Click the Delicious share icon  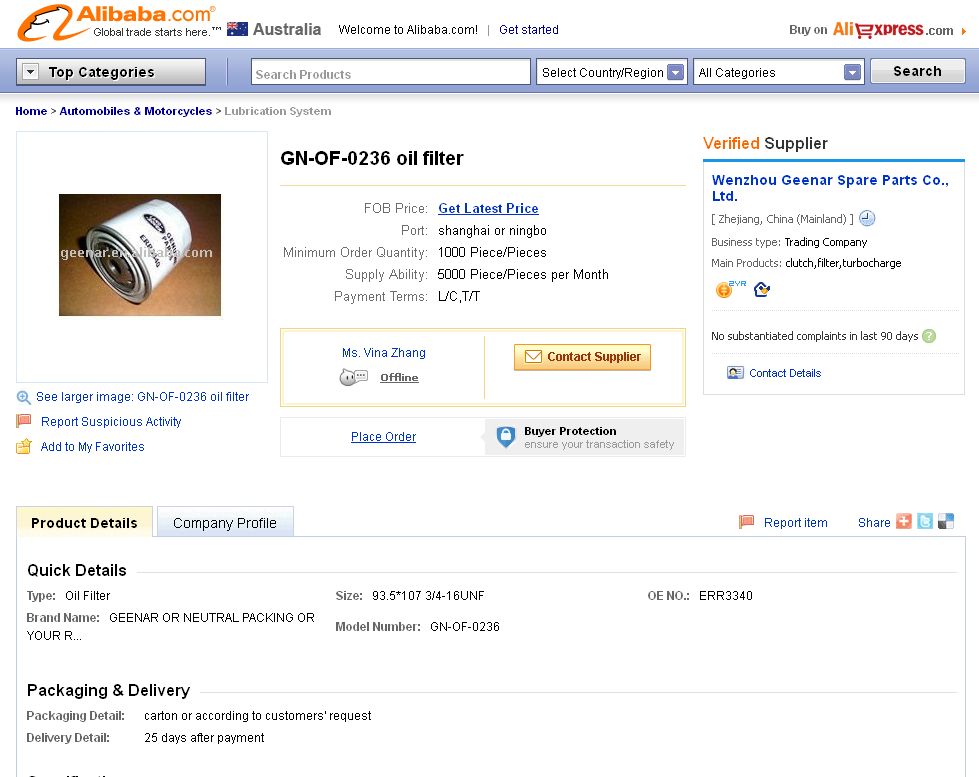coord(946,522)
